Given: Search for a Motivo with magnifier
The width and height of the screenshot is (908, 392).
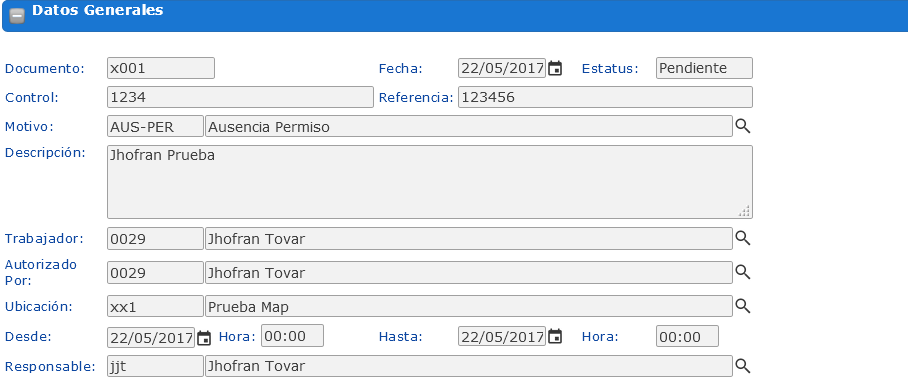Looking at the screenshot, I should point(742,126).
